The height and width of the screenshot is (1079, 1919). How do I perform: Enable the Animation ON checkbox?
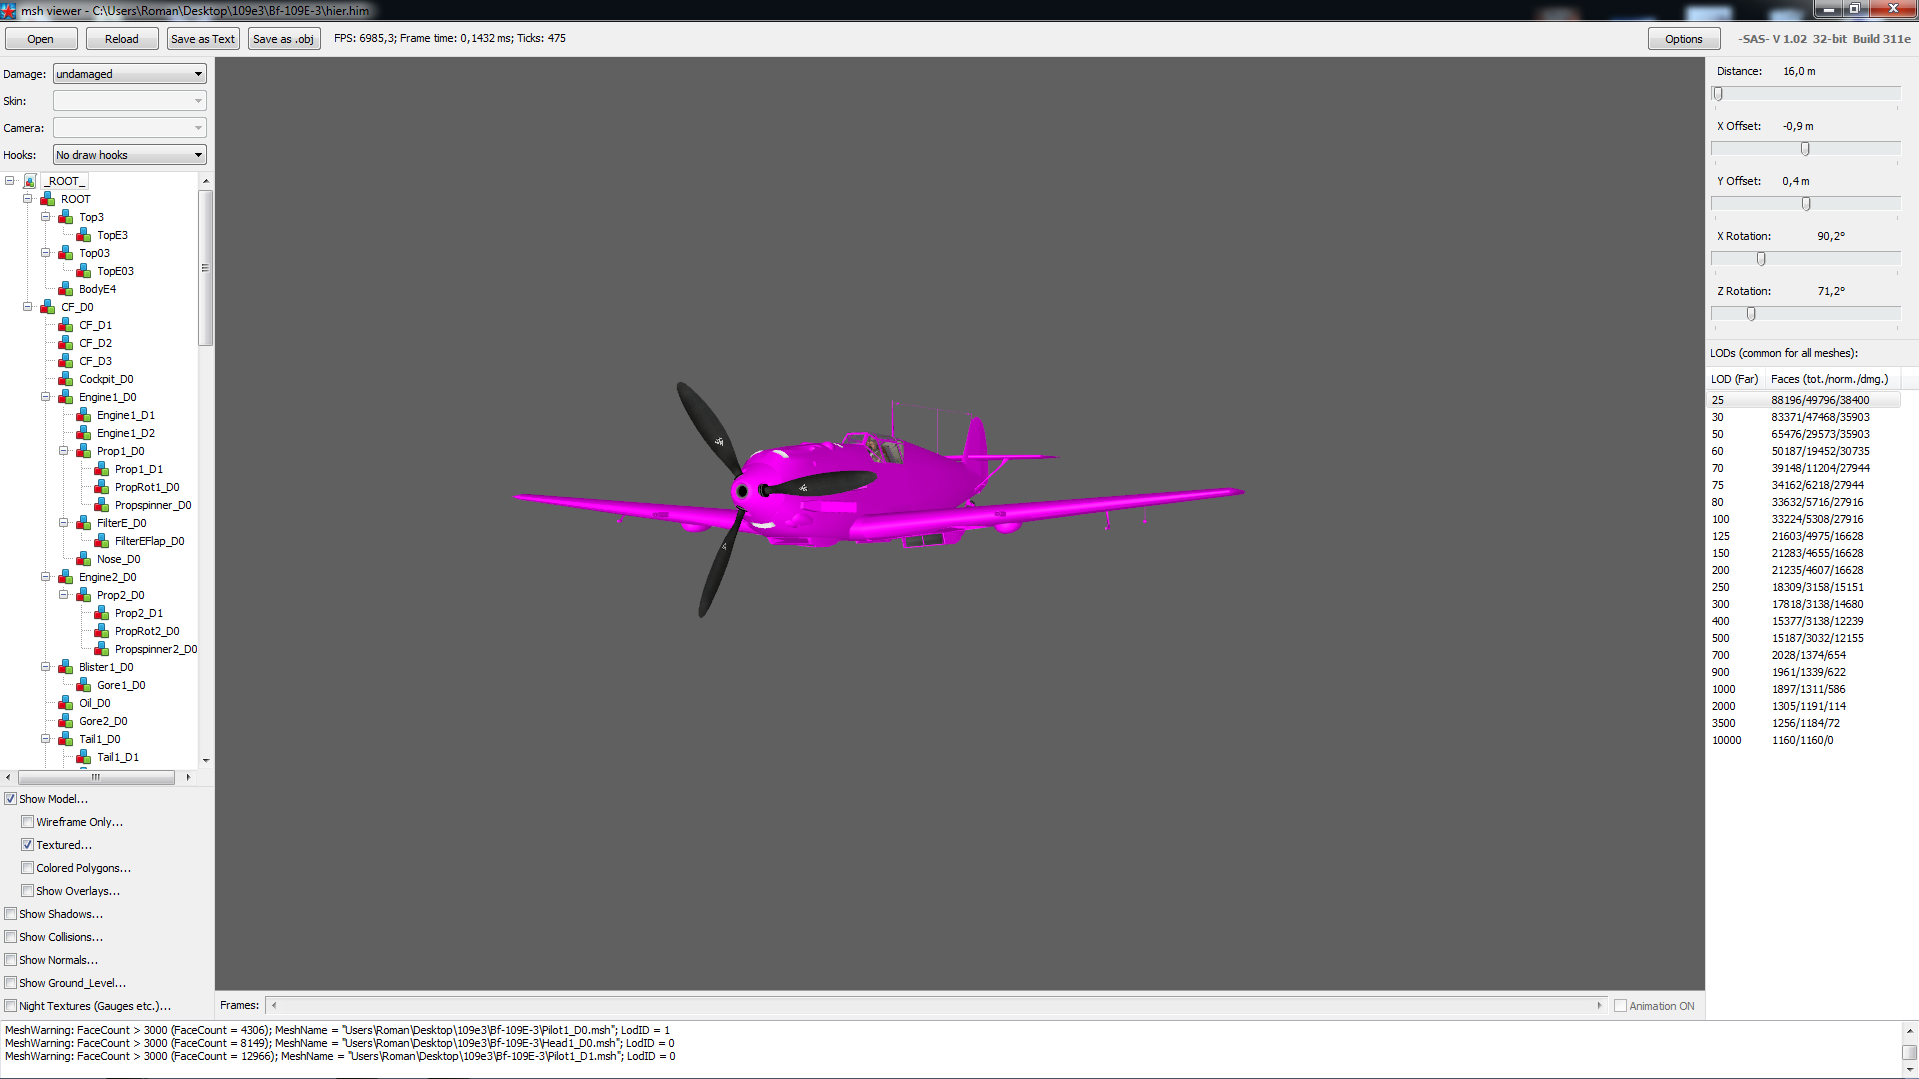[x=1620, y=1006]
